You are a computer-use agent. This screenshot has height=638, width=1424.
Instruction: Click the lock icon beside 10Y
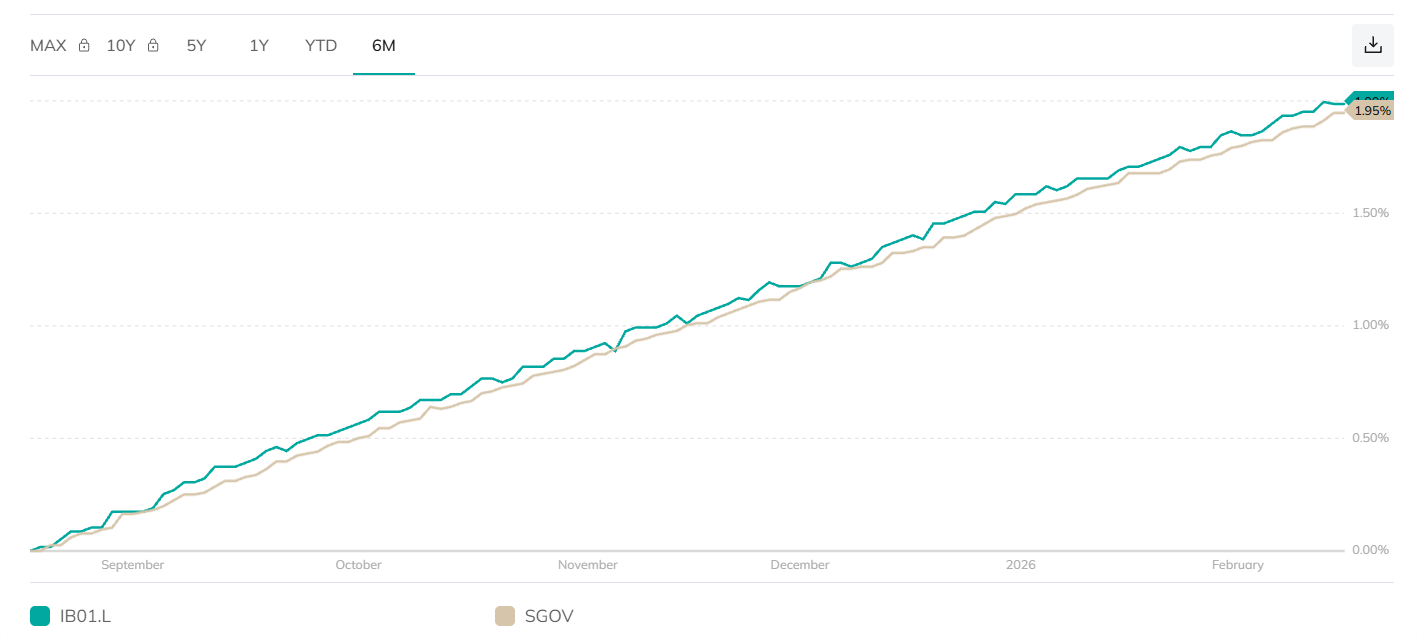153,46
